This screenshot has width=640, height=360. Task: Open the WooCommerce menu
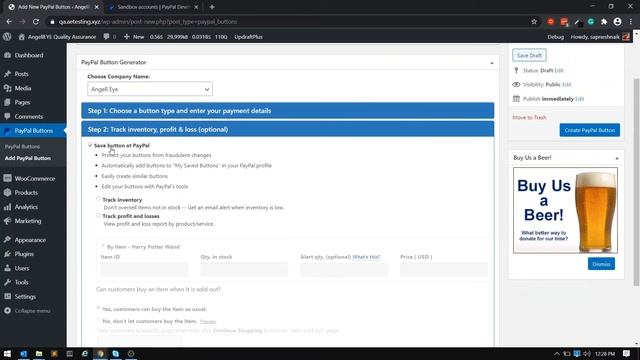pos(34,178)
